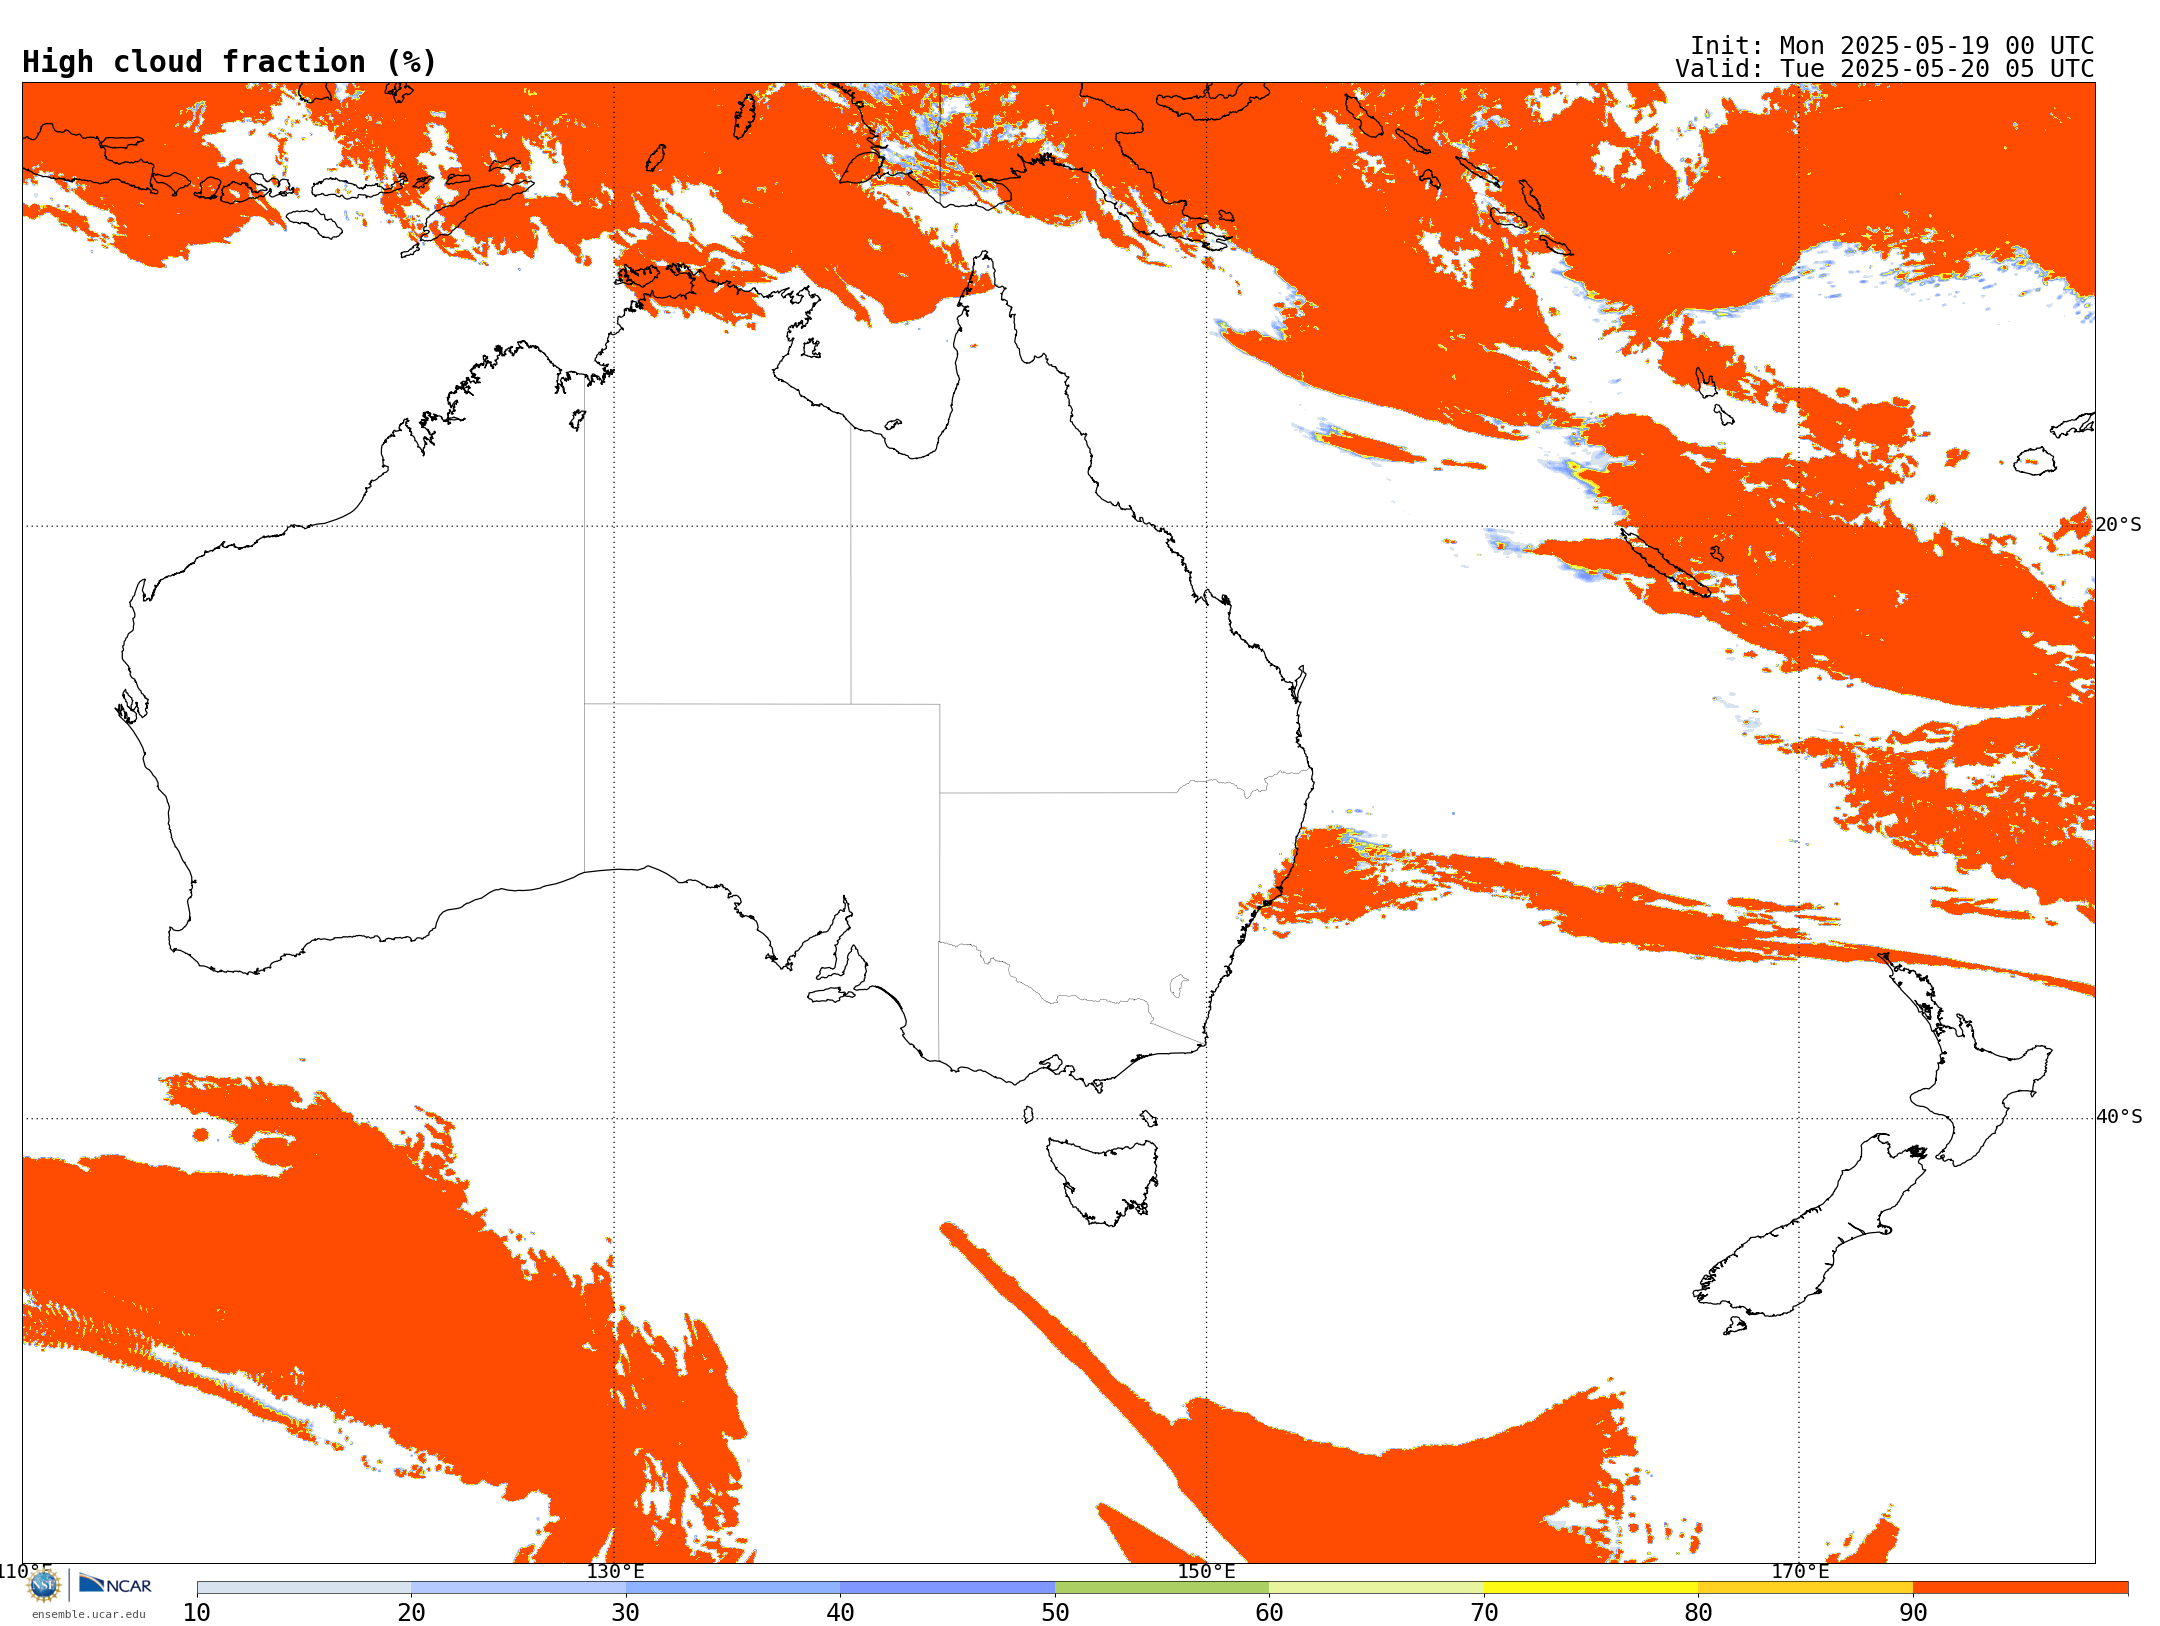2160x1626 pixels.
Task: Click the periwinkle 40-50 colorbar segment
Action: (x=947, y=1588)
